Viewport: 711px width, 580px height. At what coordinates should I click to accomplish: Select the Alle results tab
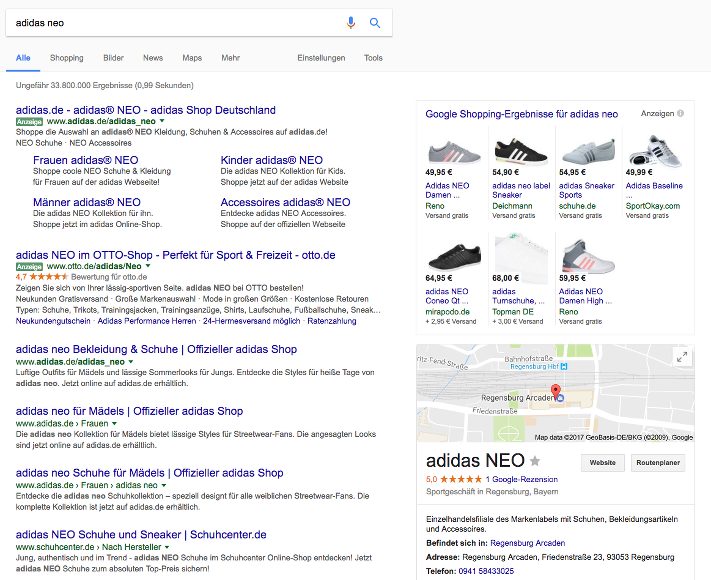tap(23, 58)
